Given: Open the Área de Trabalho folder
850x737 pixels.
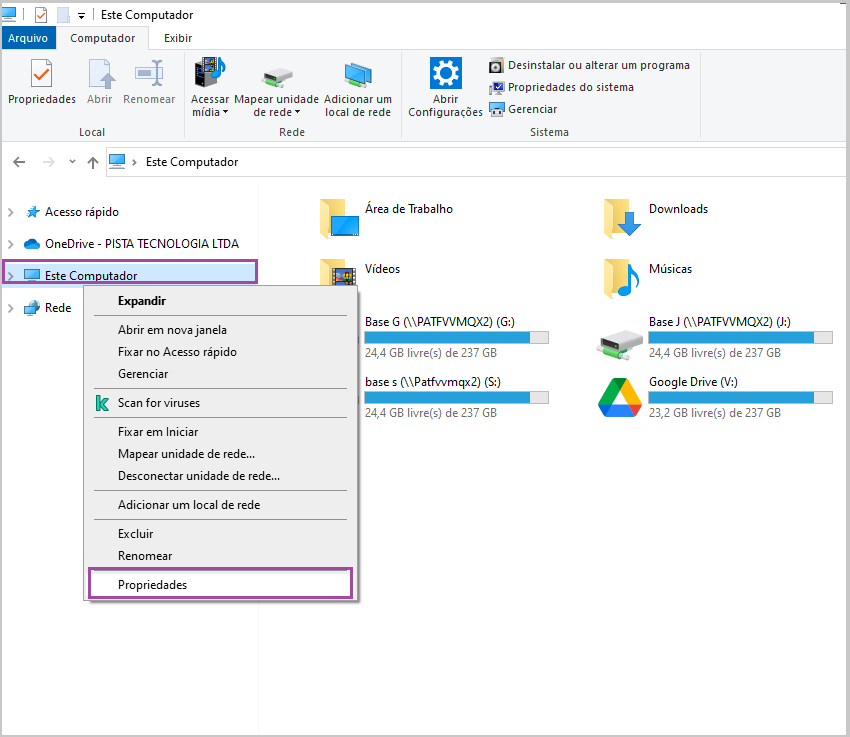Looking at the screenshot, I should point(340,218).
